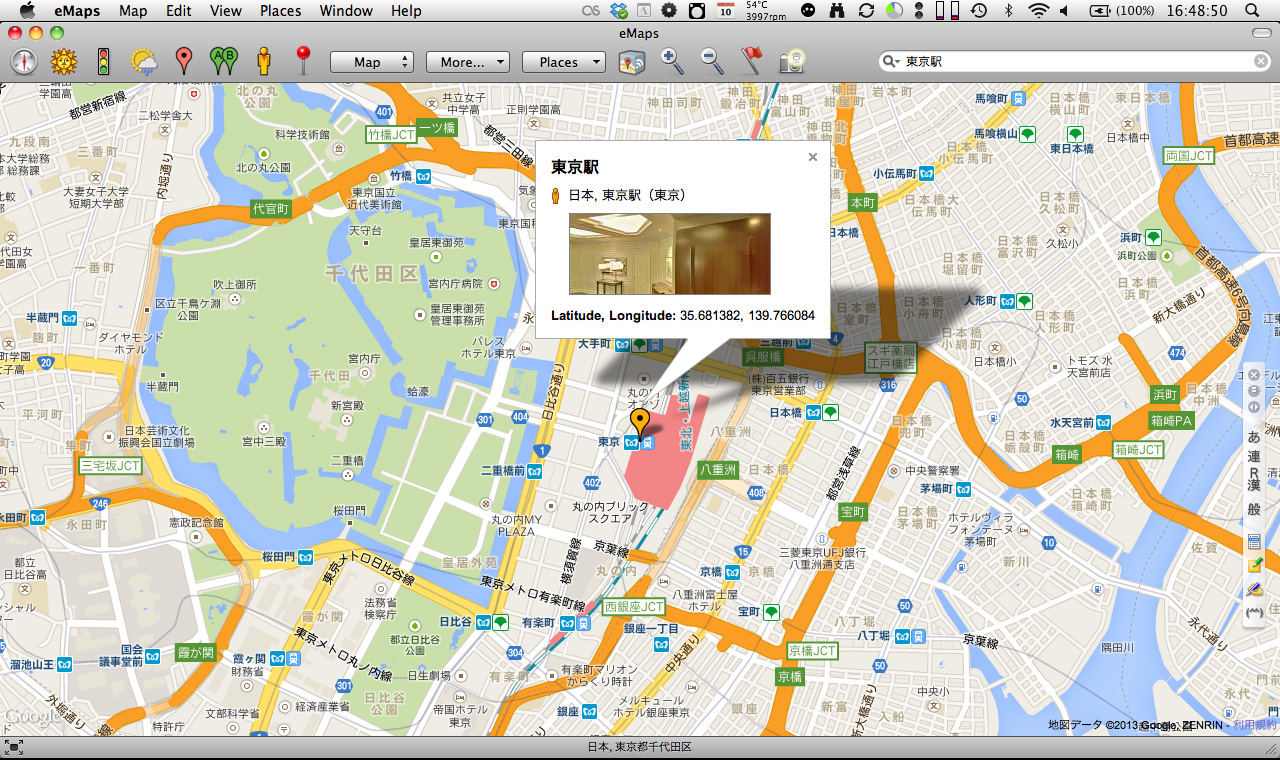Close the 東京駅 info popup
The width and height of the screenshot is (1280, 760).
click(813, 157)
